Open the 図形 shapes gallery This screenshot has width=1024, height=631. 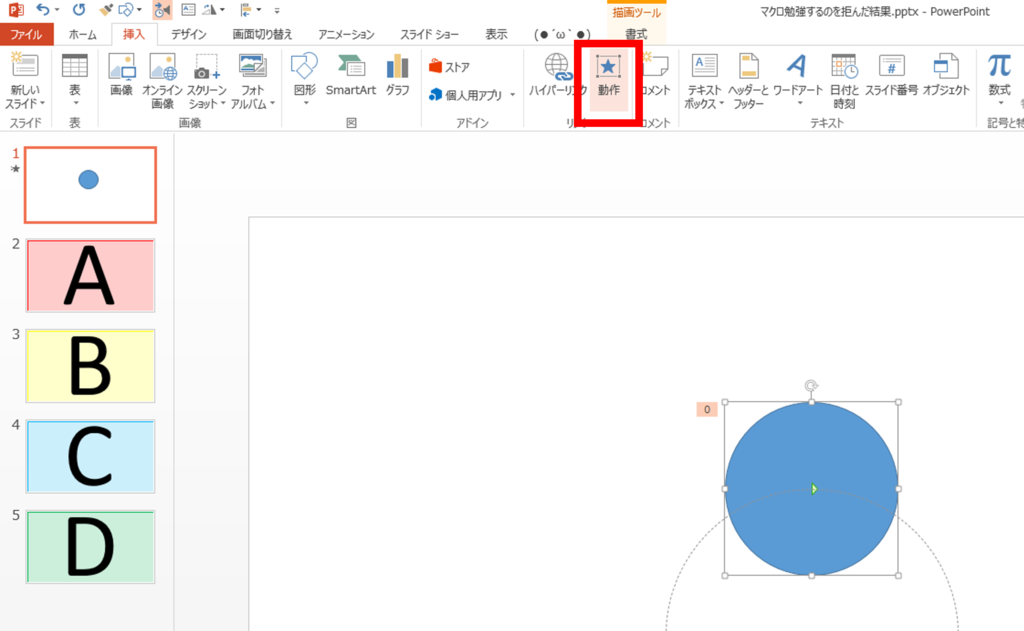[x=305, y=80]
